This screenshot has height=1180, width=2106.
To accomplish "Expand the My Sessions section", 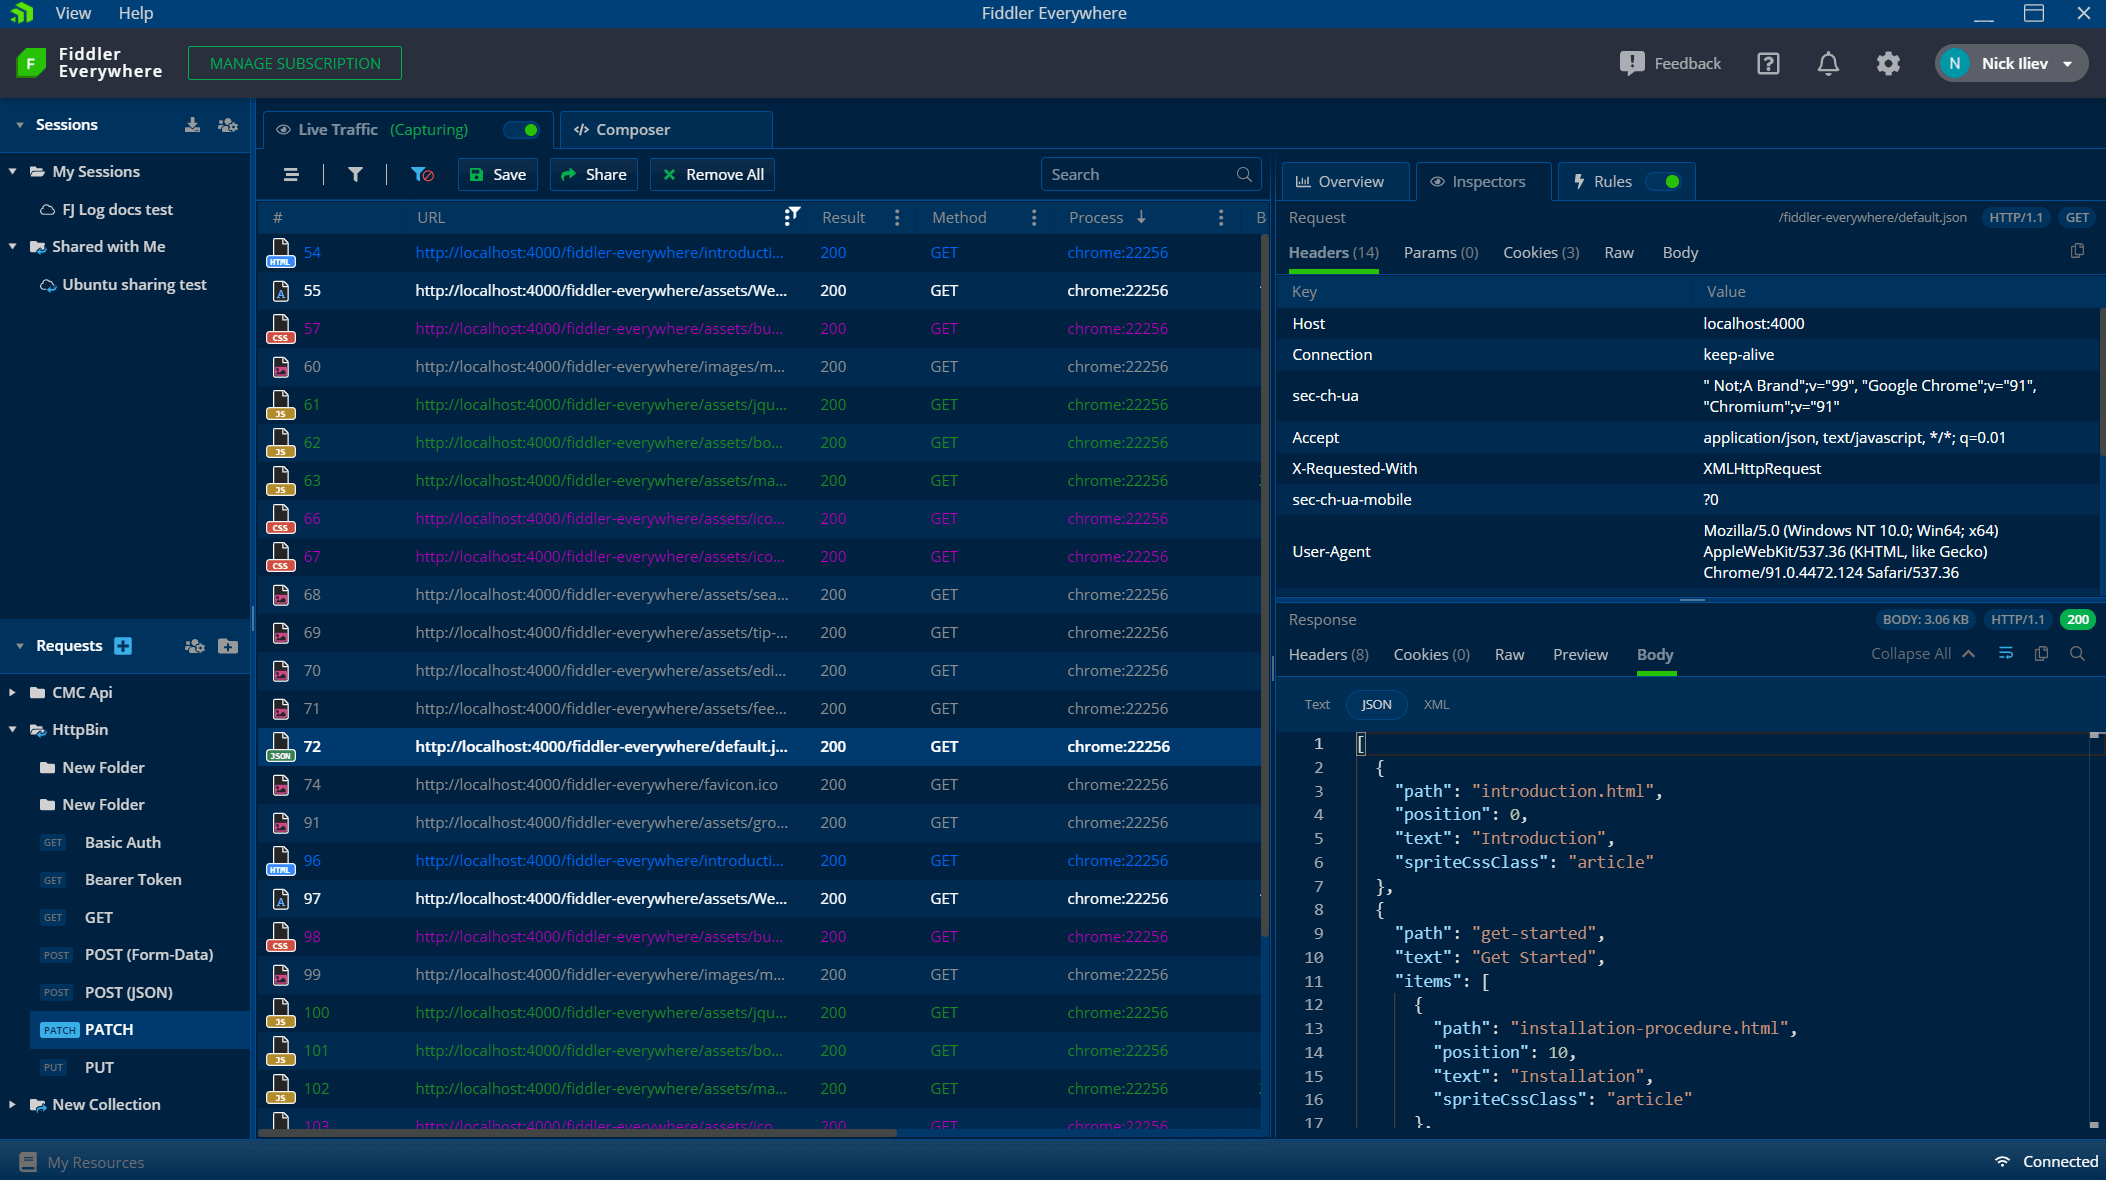I will [13, 171].
